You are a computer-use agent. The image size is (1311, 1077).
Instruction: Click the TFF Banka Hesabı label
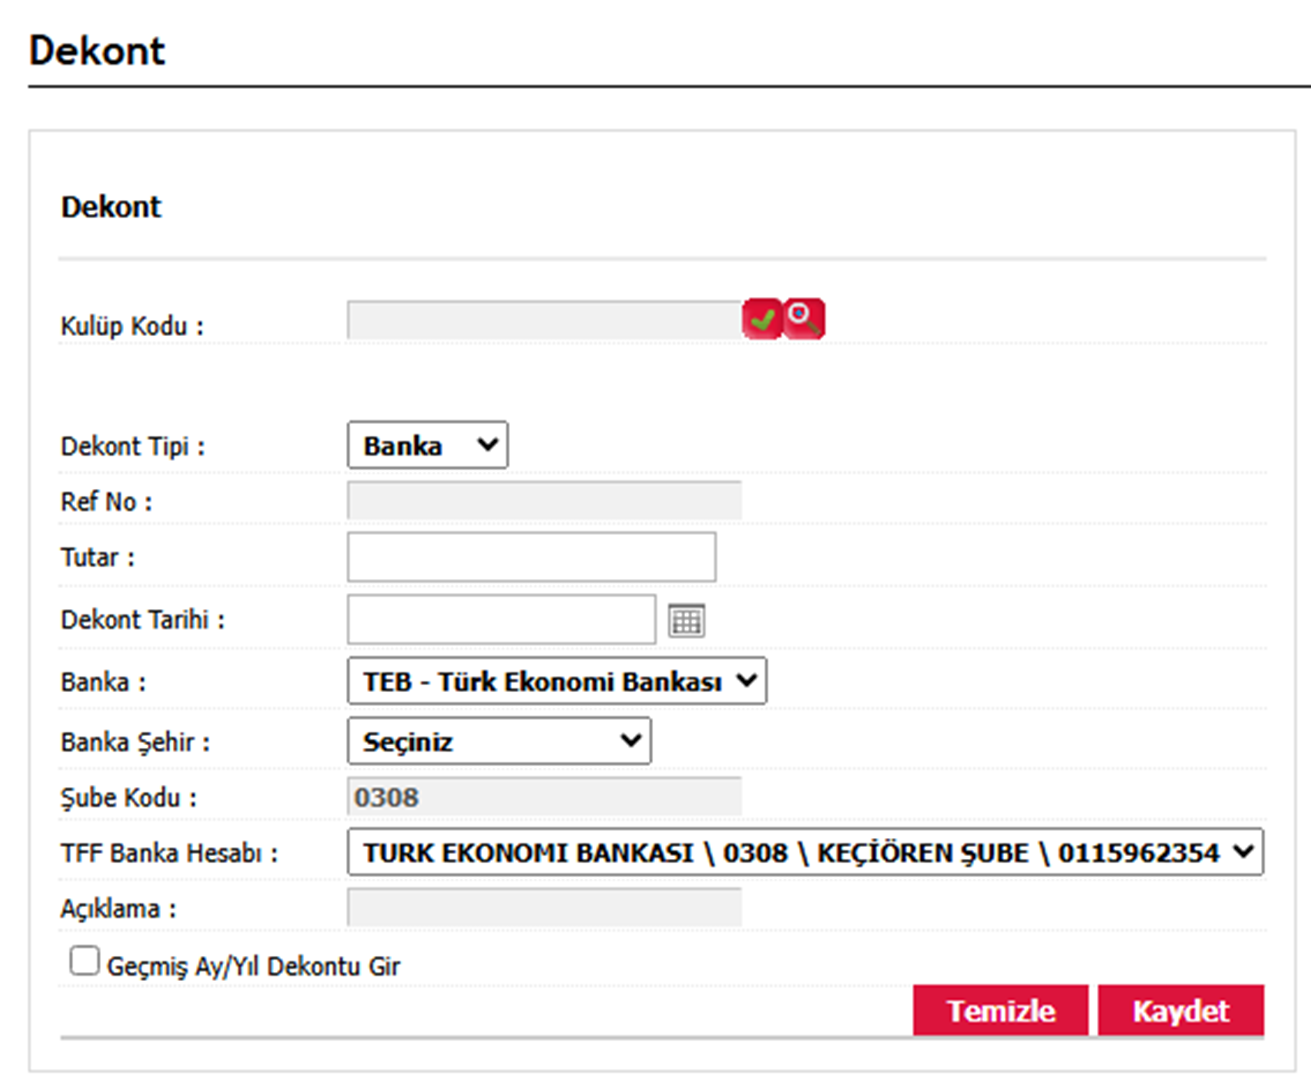[x=169, y=853]
